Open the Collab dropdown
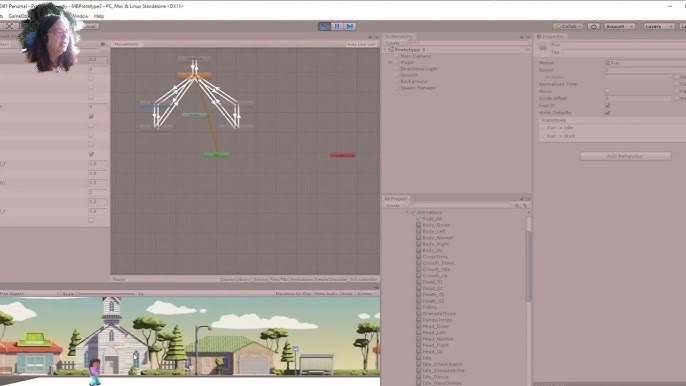686x386 pixels. click(x=568, y=26)
